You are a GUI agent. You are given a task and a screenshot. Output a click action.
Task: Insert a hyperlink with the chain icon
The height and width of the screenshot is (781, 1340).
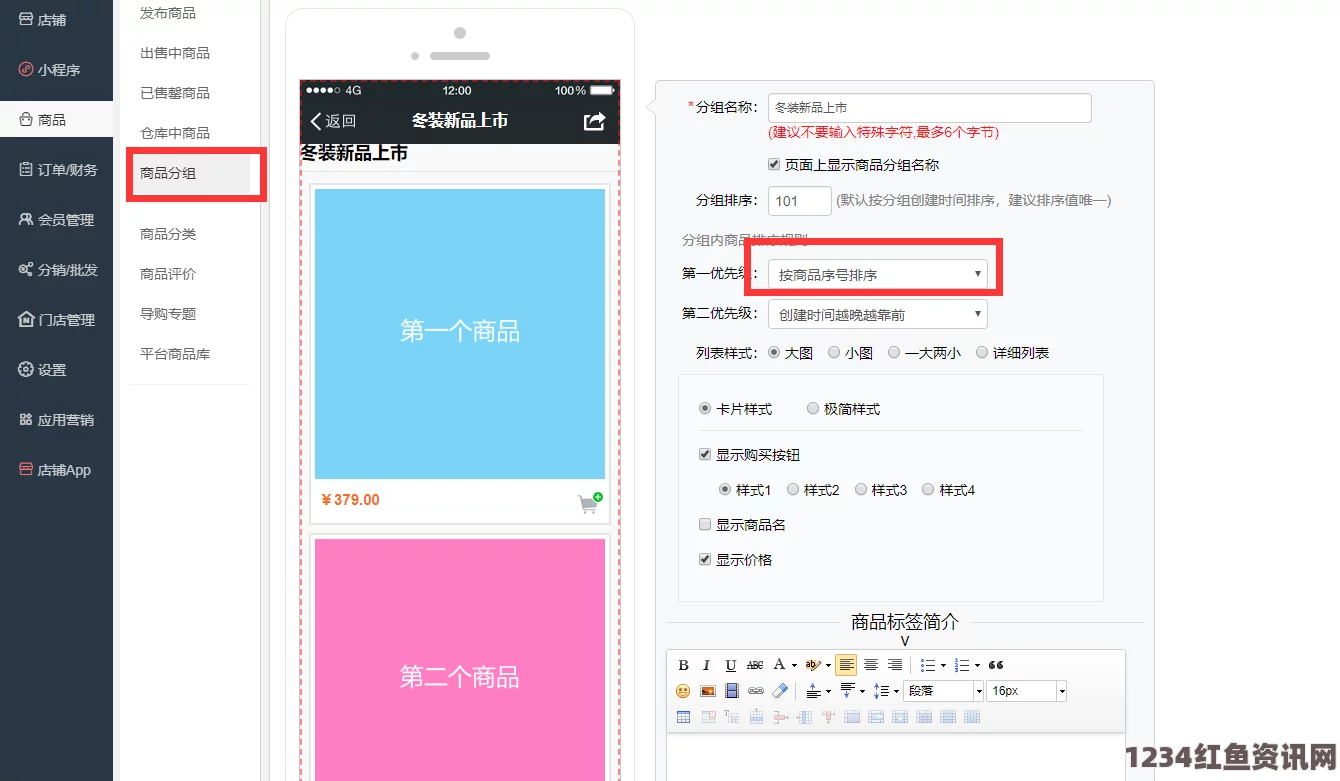coord(756,691)
